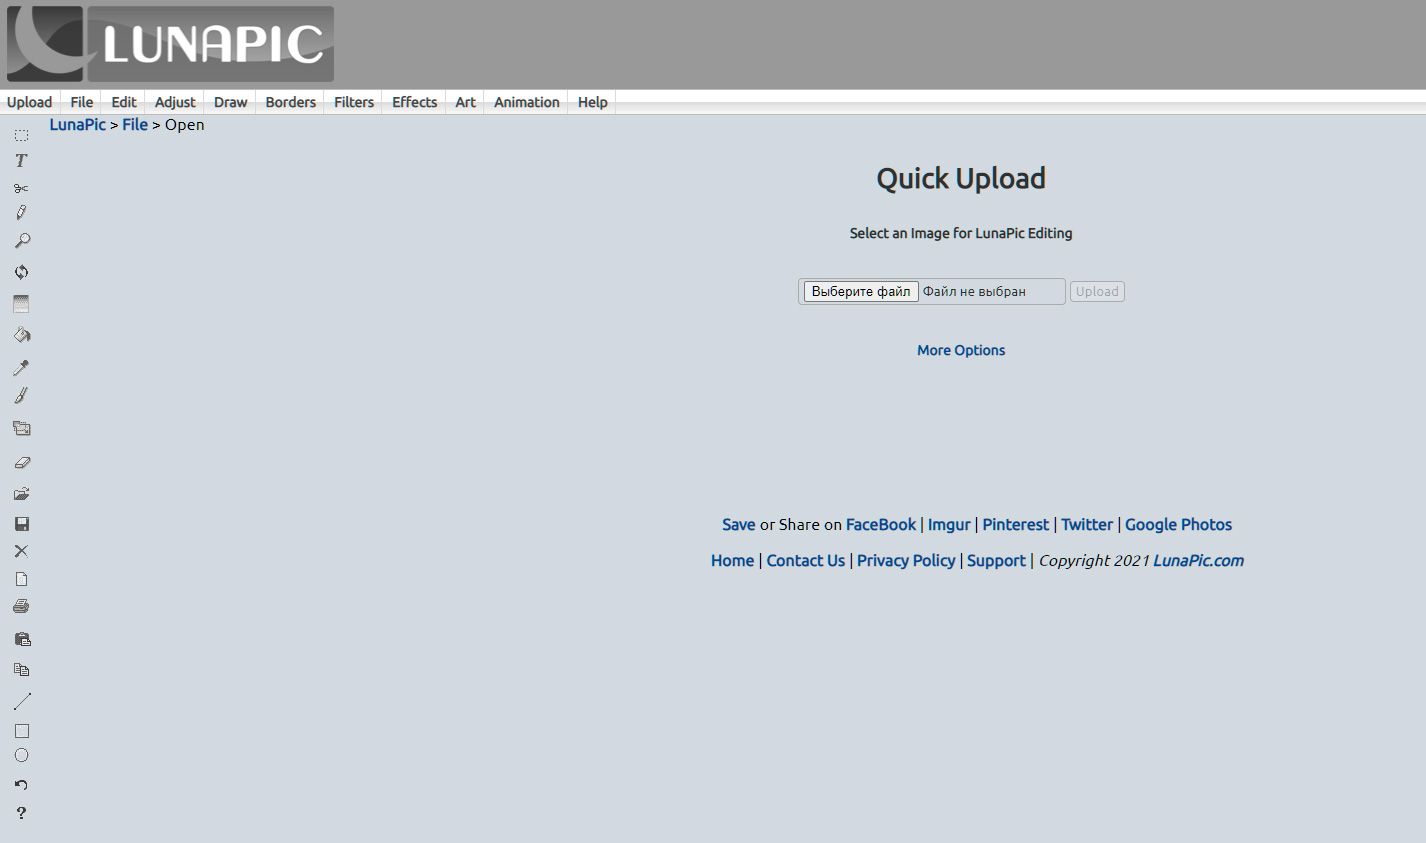1426x843 pixels.
Task: Click the LunaPic breadcrumb link
Action: (78, 125)
